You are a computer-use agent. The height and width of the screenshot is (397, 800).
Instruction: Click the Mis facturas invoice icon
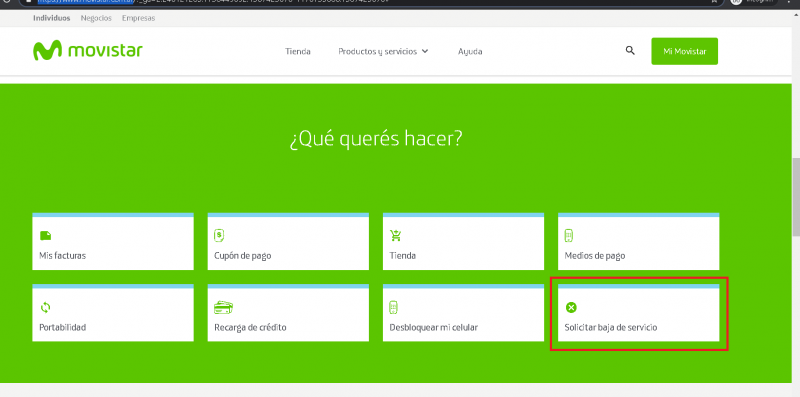click(45, 235)
